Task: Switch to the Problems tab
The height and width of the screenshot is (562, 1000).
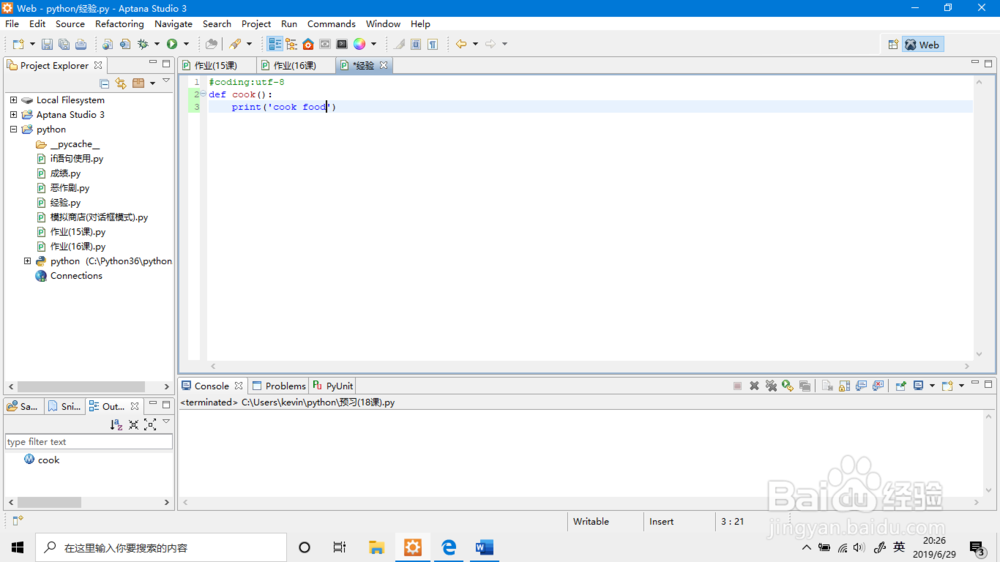Action: pyautogui.click(x=279, y=386)
